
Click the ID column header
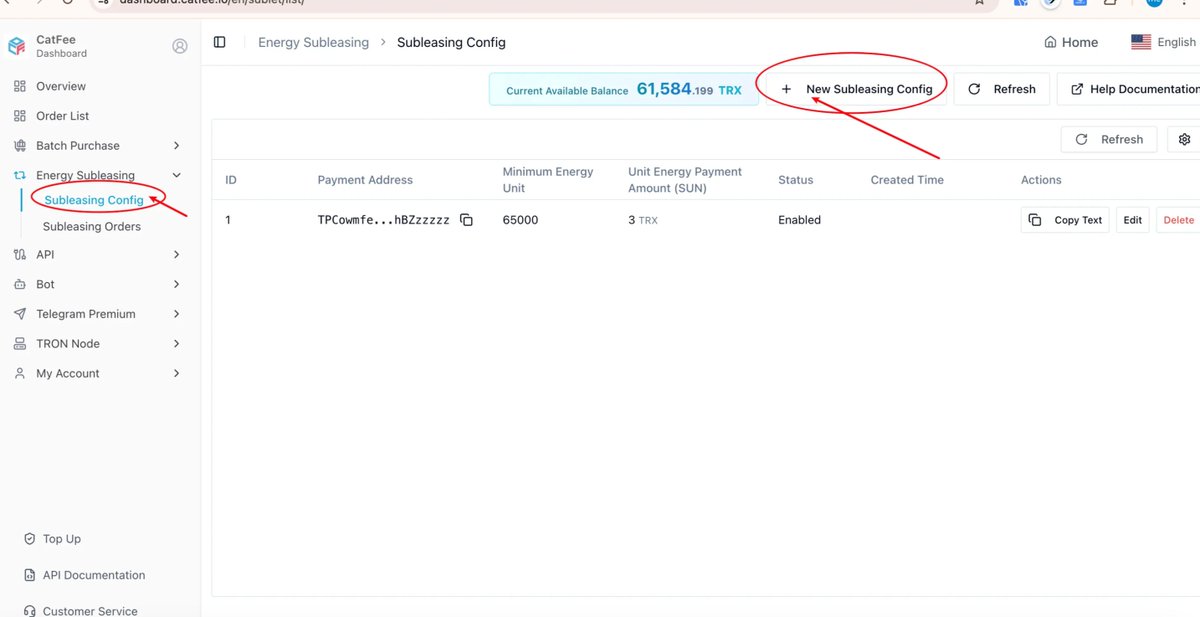point(231,180)
